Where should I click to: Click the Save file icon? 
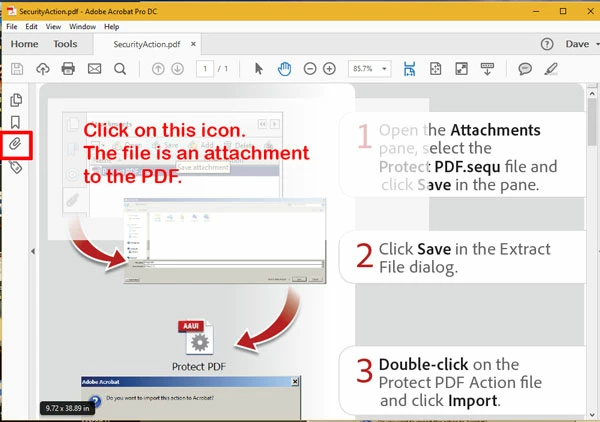(x=17, y=69)
